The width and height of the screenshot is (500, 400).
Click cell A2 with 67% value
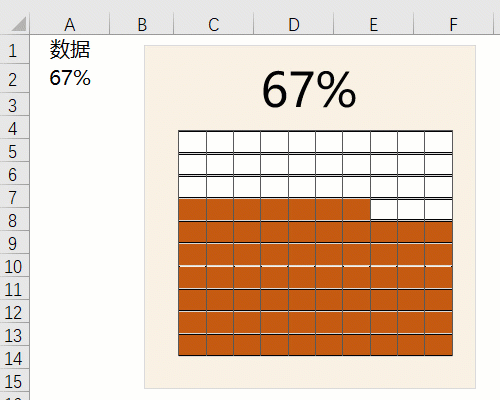(x=70, y=79)
